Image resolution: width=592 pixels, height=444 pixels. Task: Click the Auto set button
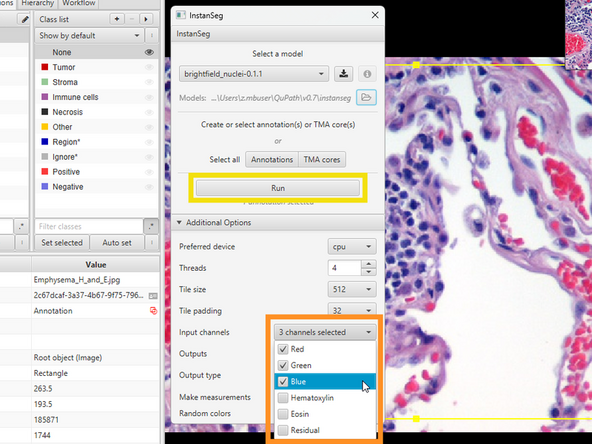tap(117, 243)
